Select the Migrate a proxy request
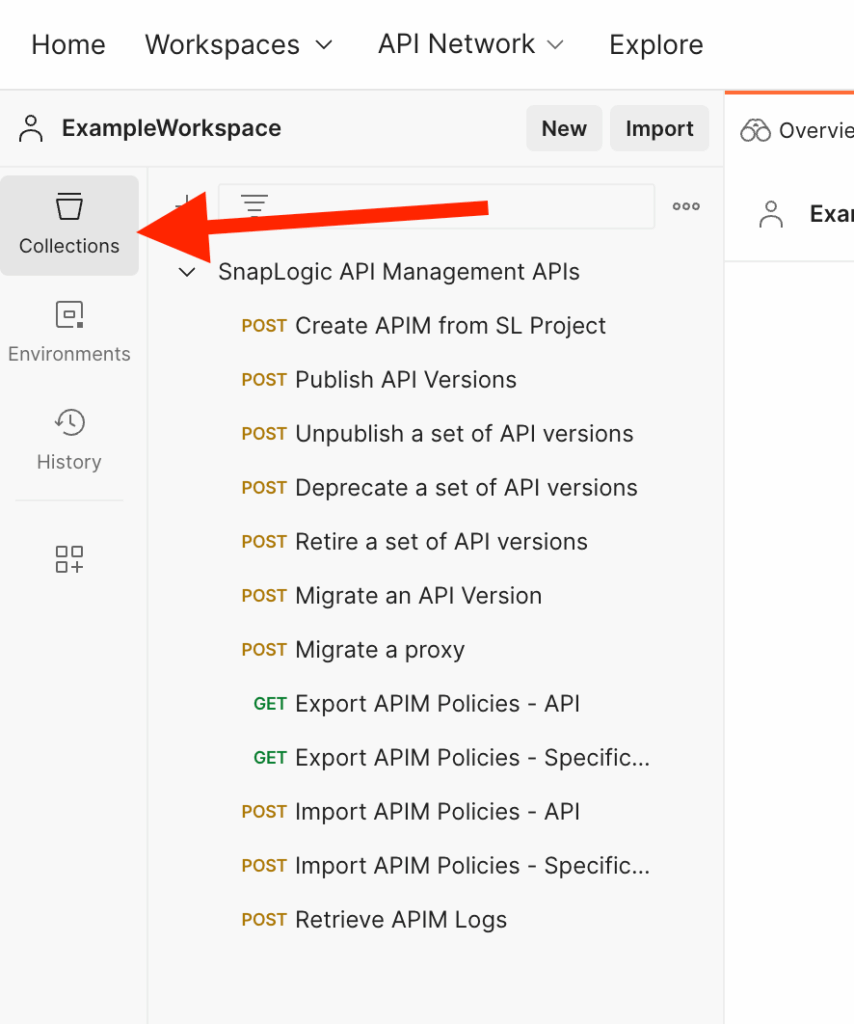854x1024 pixels. click(x=379, y=650)
